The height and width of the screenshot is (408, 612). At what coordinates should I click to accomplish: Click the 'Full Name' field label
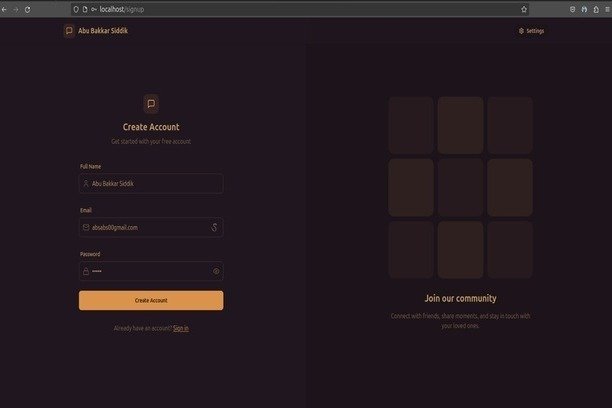[91, 166]
